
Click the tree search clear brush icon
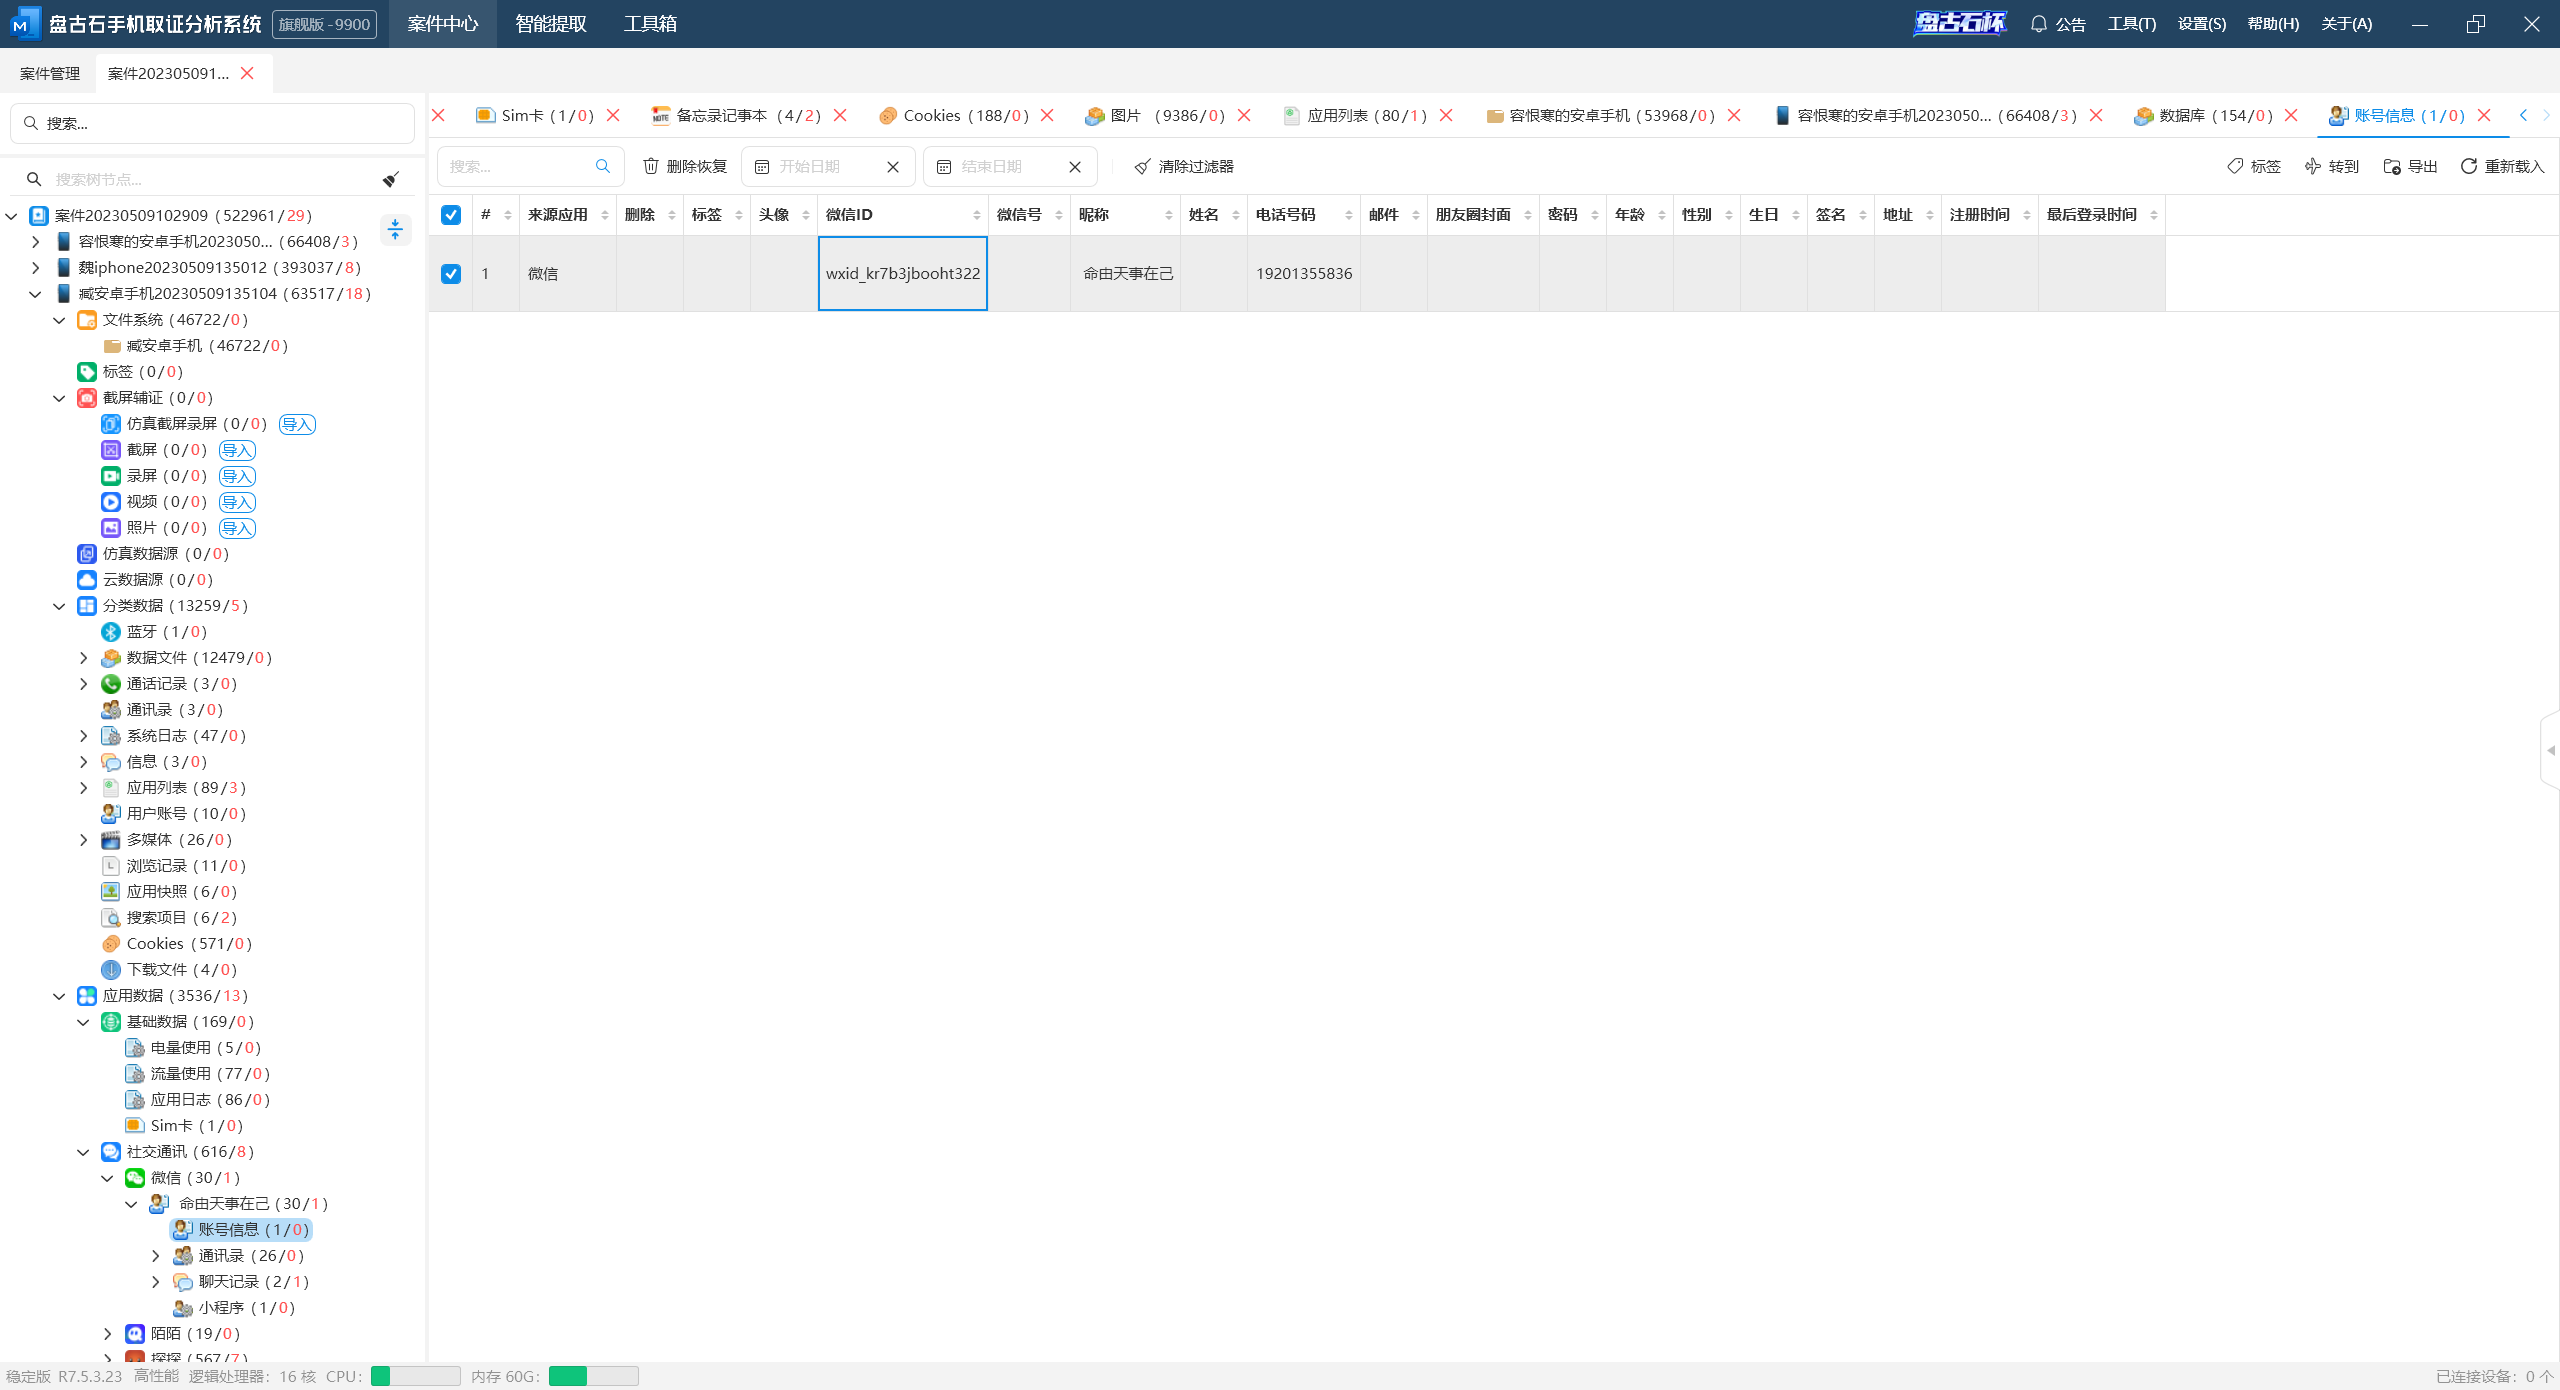pyautogui.click(x=391, y=179)
